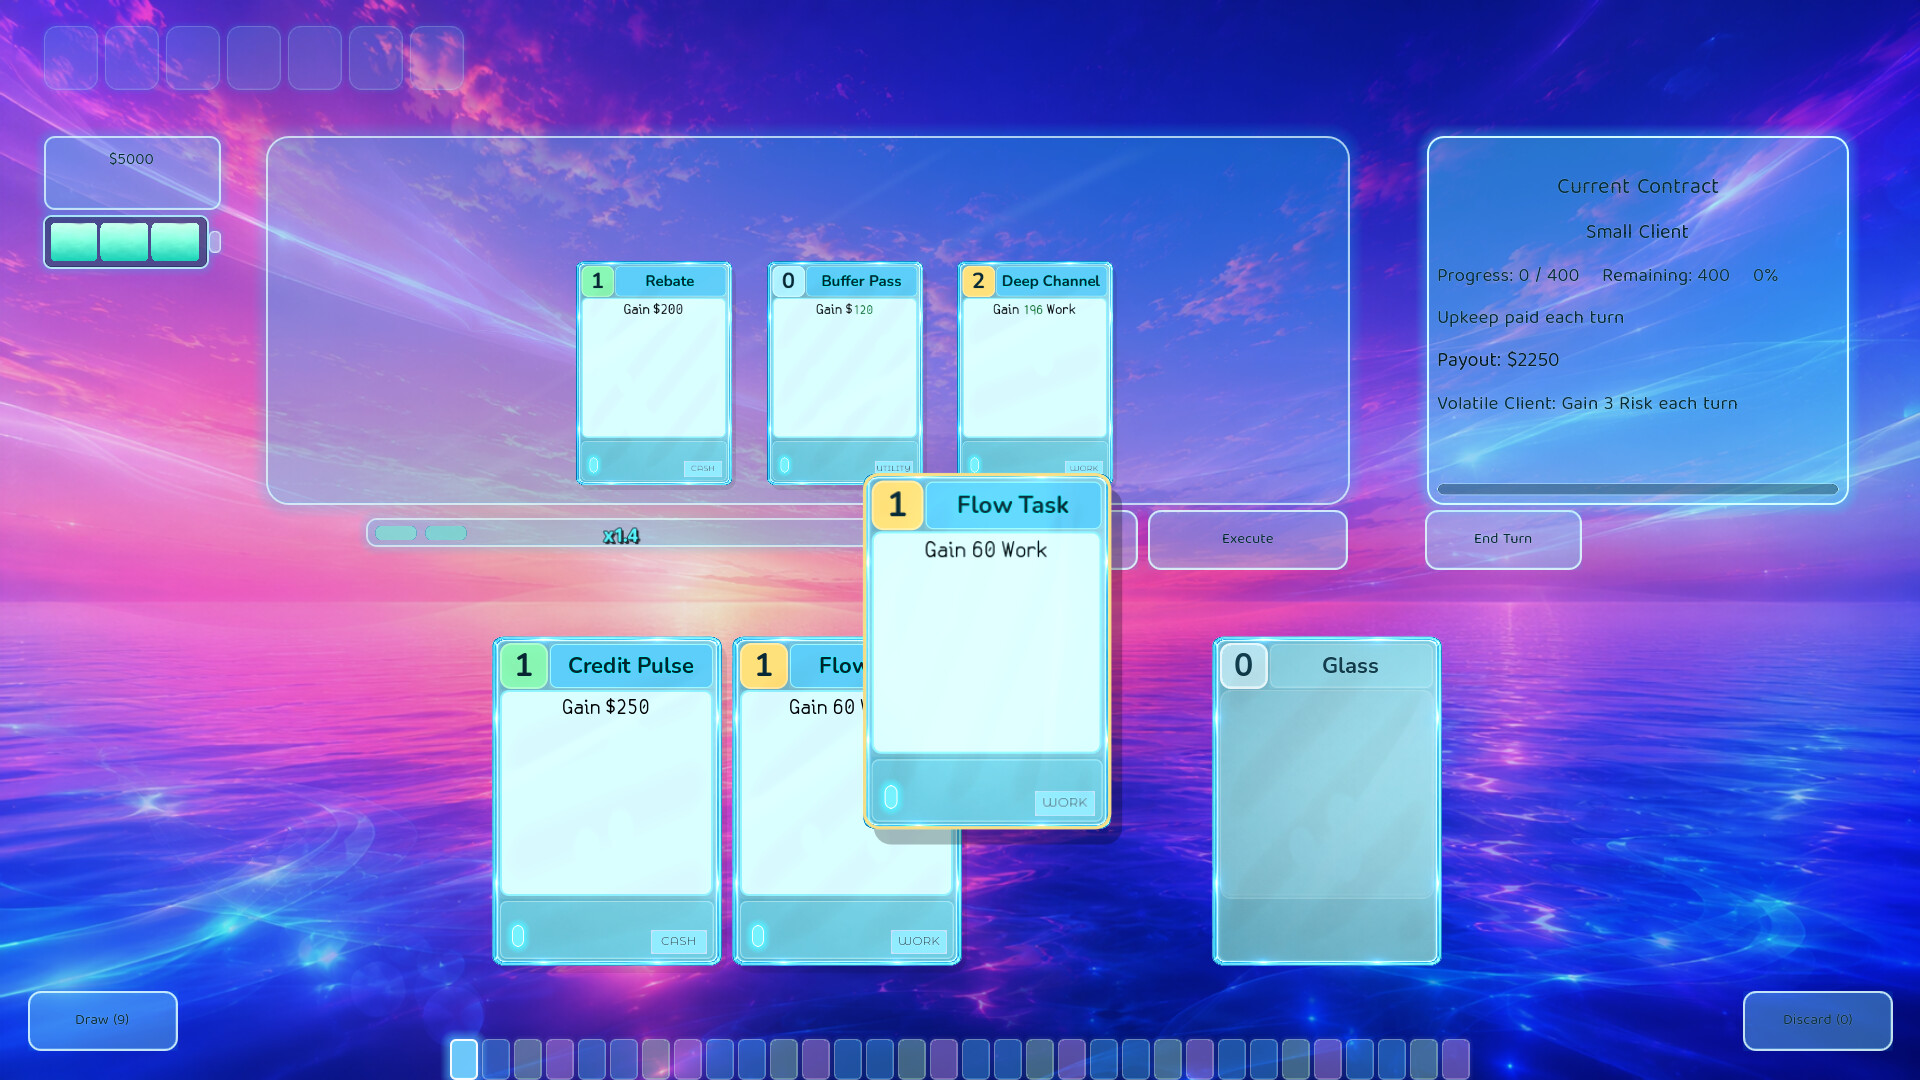1920x1080 pixels.
Task: Select the Credit Pulse card
Action: click(607, 801)
